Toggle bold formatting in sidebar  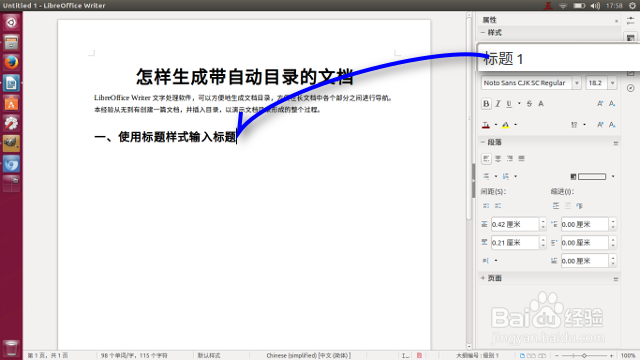coord(486,104)
